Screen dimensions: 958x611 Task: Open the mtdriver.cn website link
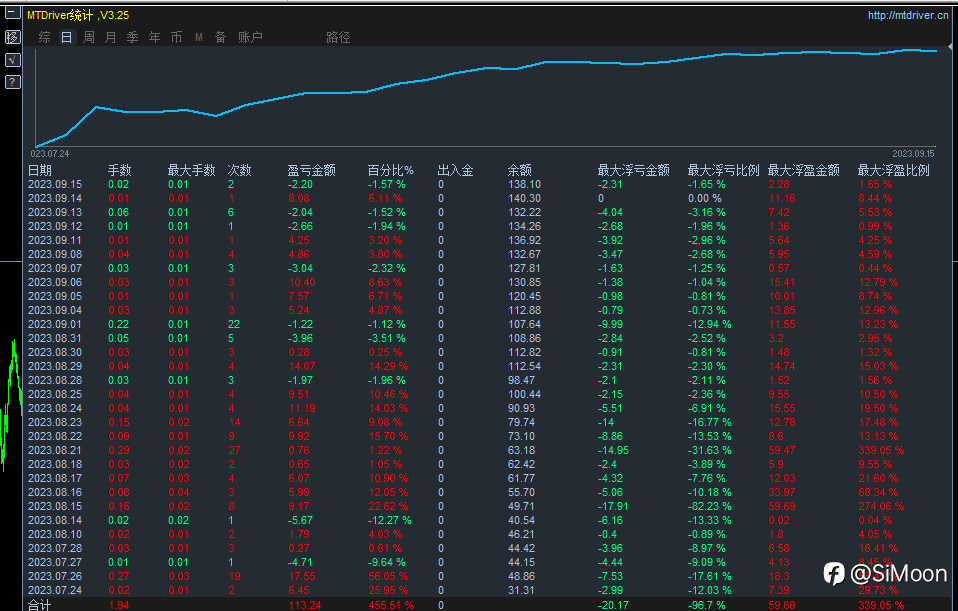(906, 15)
